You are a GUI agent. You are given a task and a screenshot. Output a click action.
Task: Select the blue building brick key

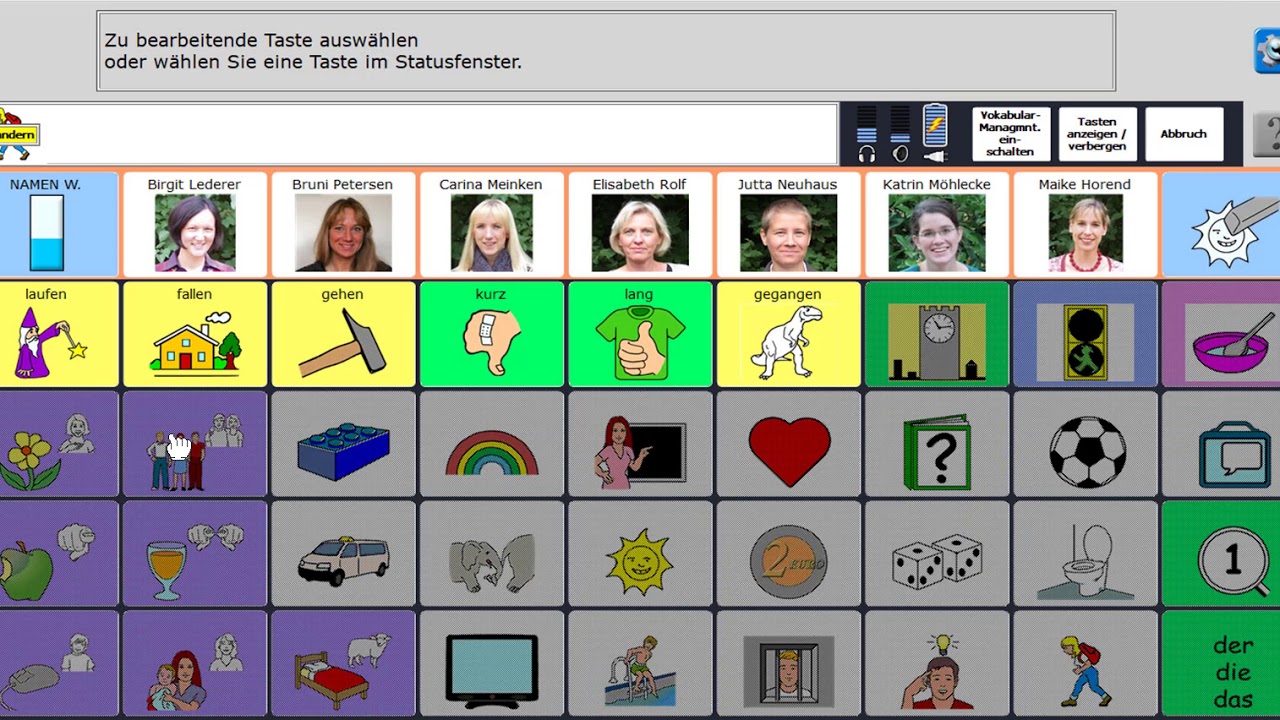(343, 444)
